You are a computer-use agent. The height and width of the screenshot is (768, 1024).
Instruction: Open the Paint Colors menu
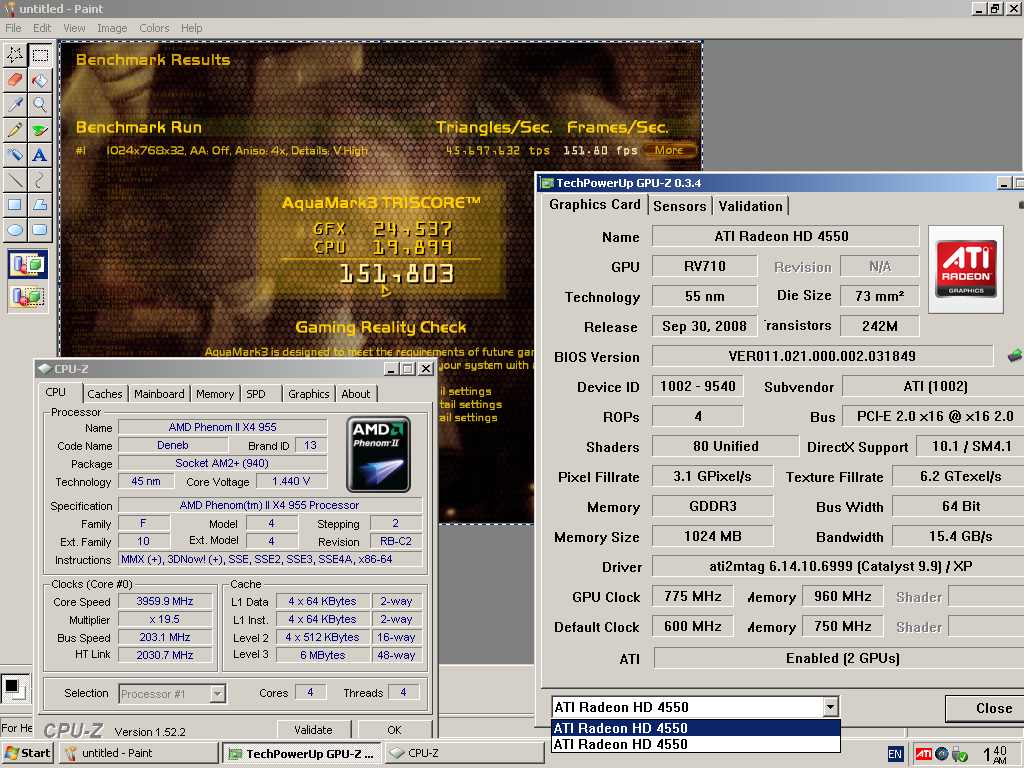click(154, 28)
